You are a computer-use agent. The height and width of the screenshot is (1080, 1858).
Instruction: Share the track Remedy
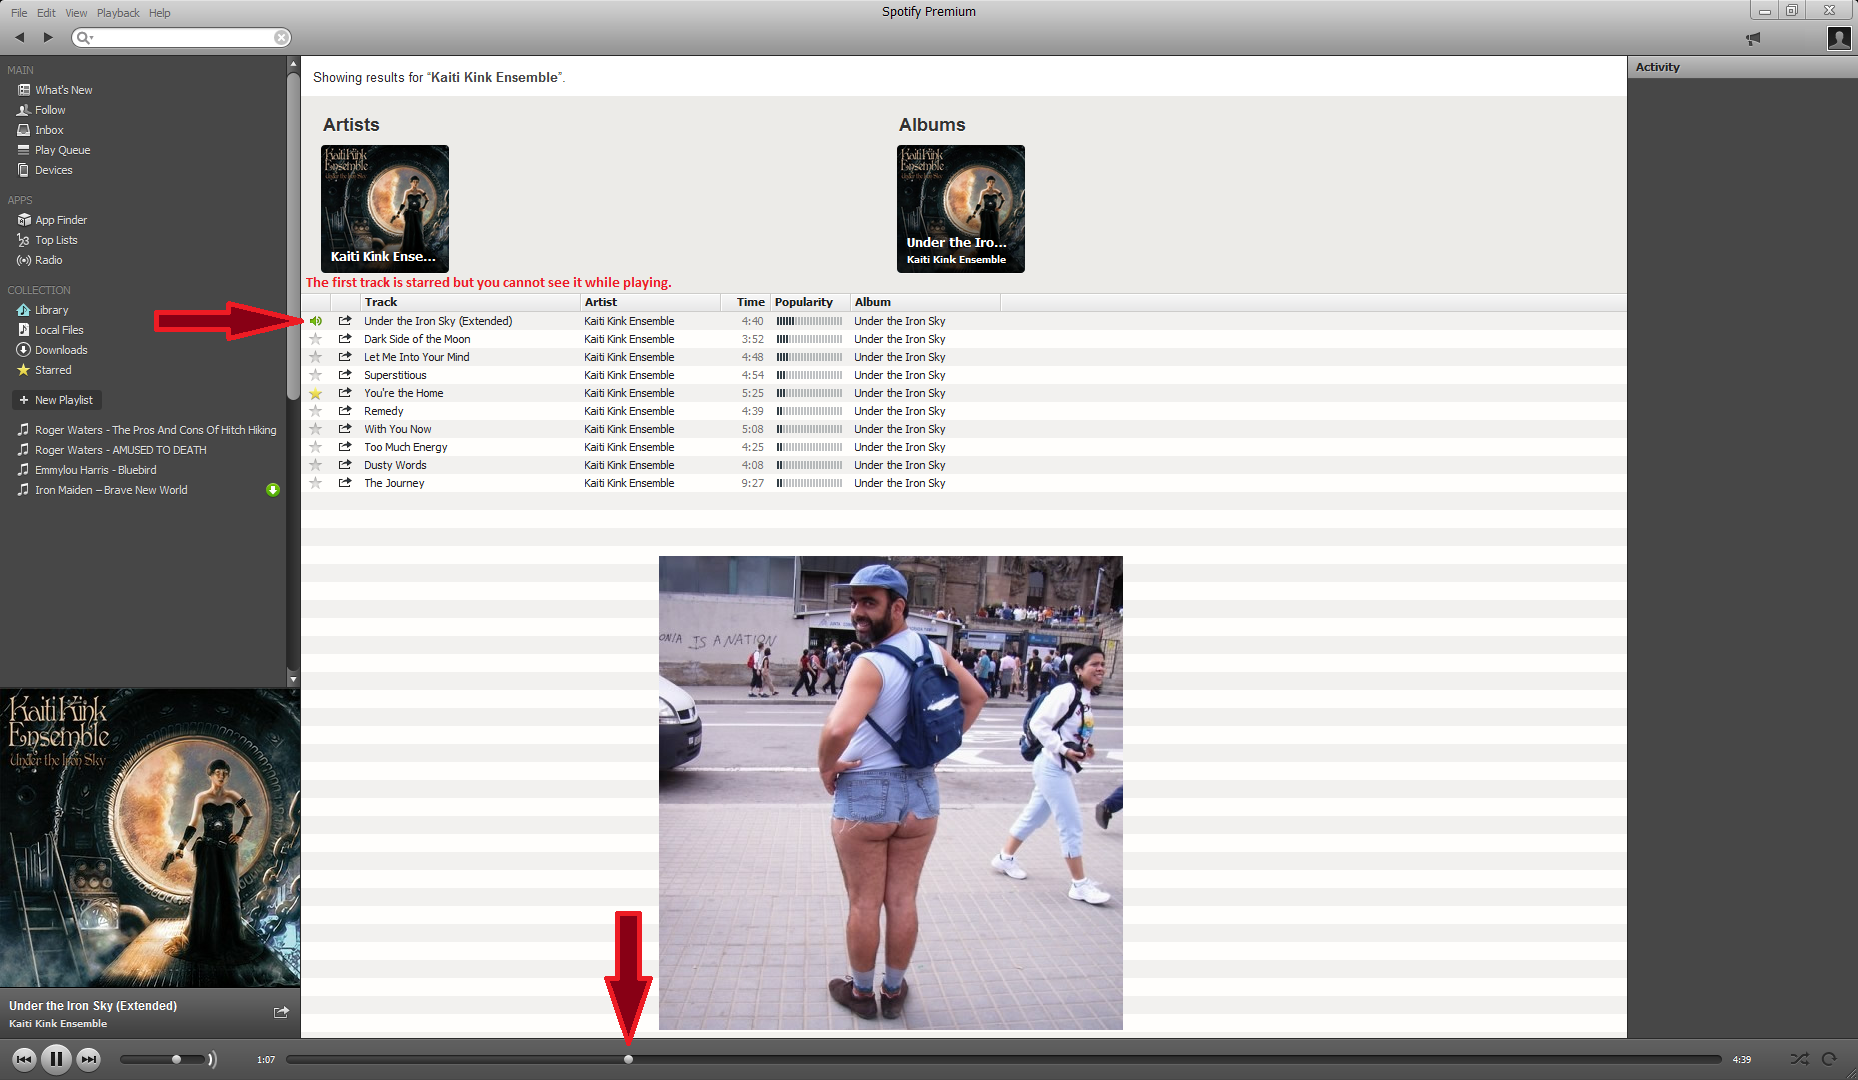coord(345,411)
